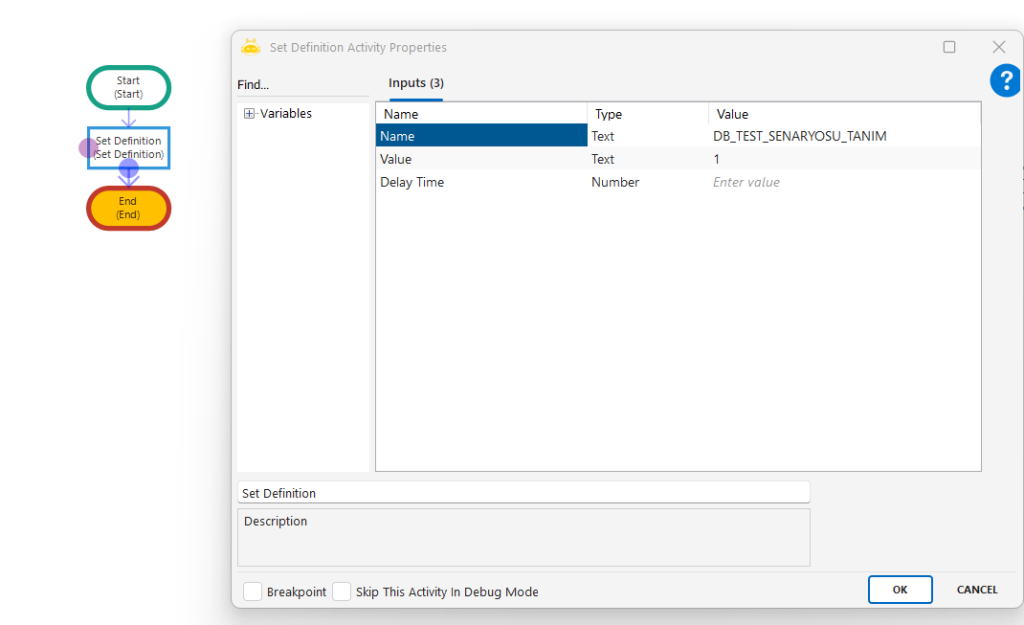This screenshot has height=625, width=1024.
Task: Click the Description text area
Action: coord(523,538)
